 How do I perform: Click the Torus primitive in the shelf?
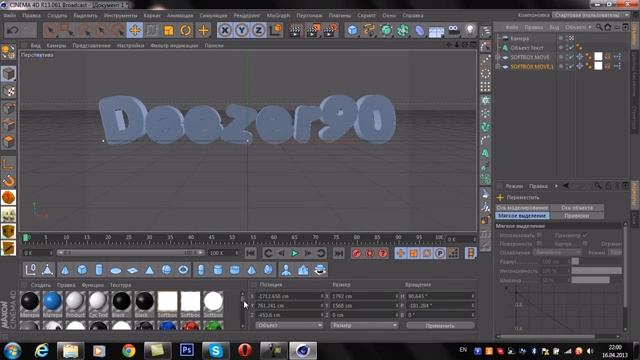(x=183, y=270)
